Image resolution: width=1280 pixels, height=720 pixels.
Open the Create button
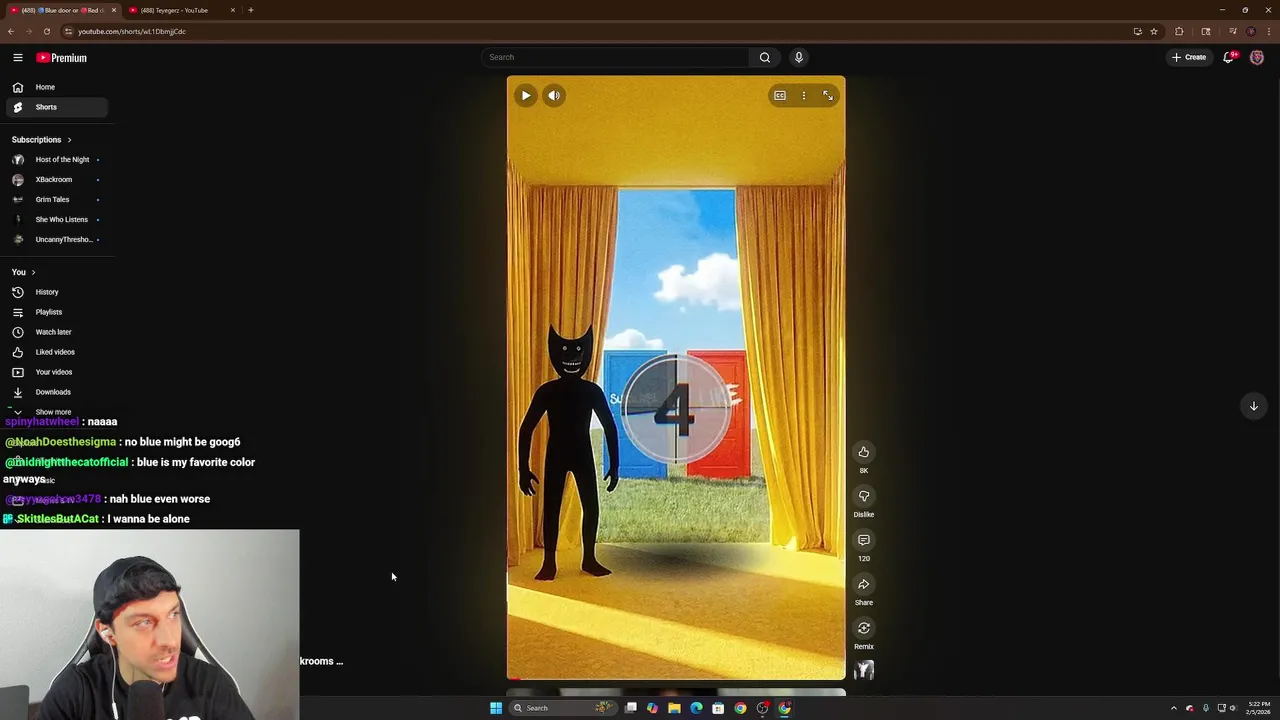coord(1189,57)
